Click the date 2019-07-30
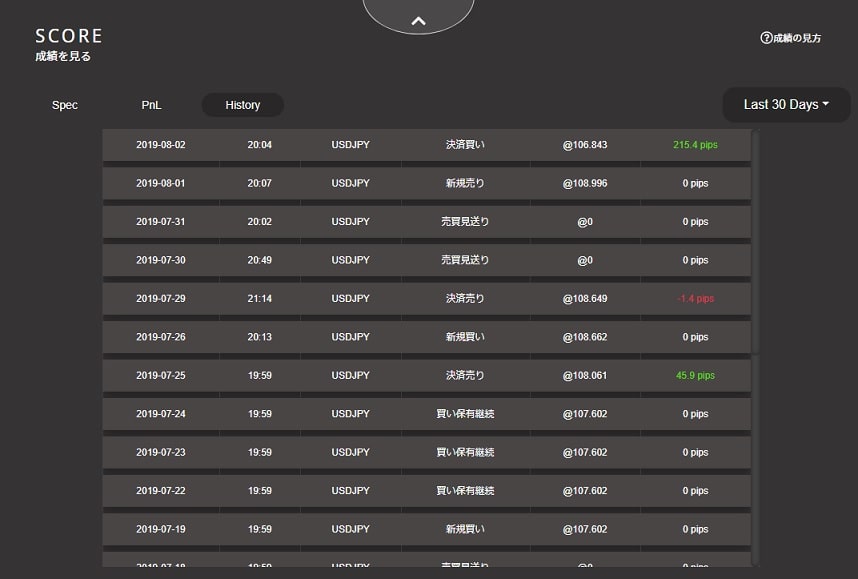858x579 pixels. [x=161, y=260]
